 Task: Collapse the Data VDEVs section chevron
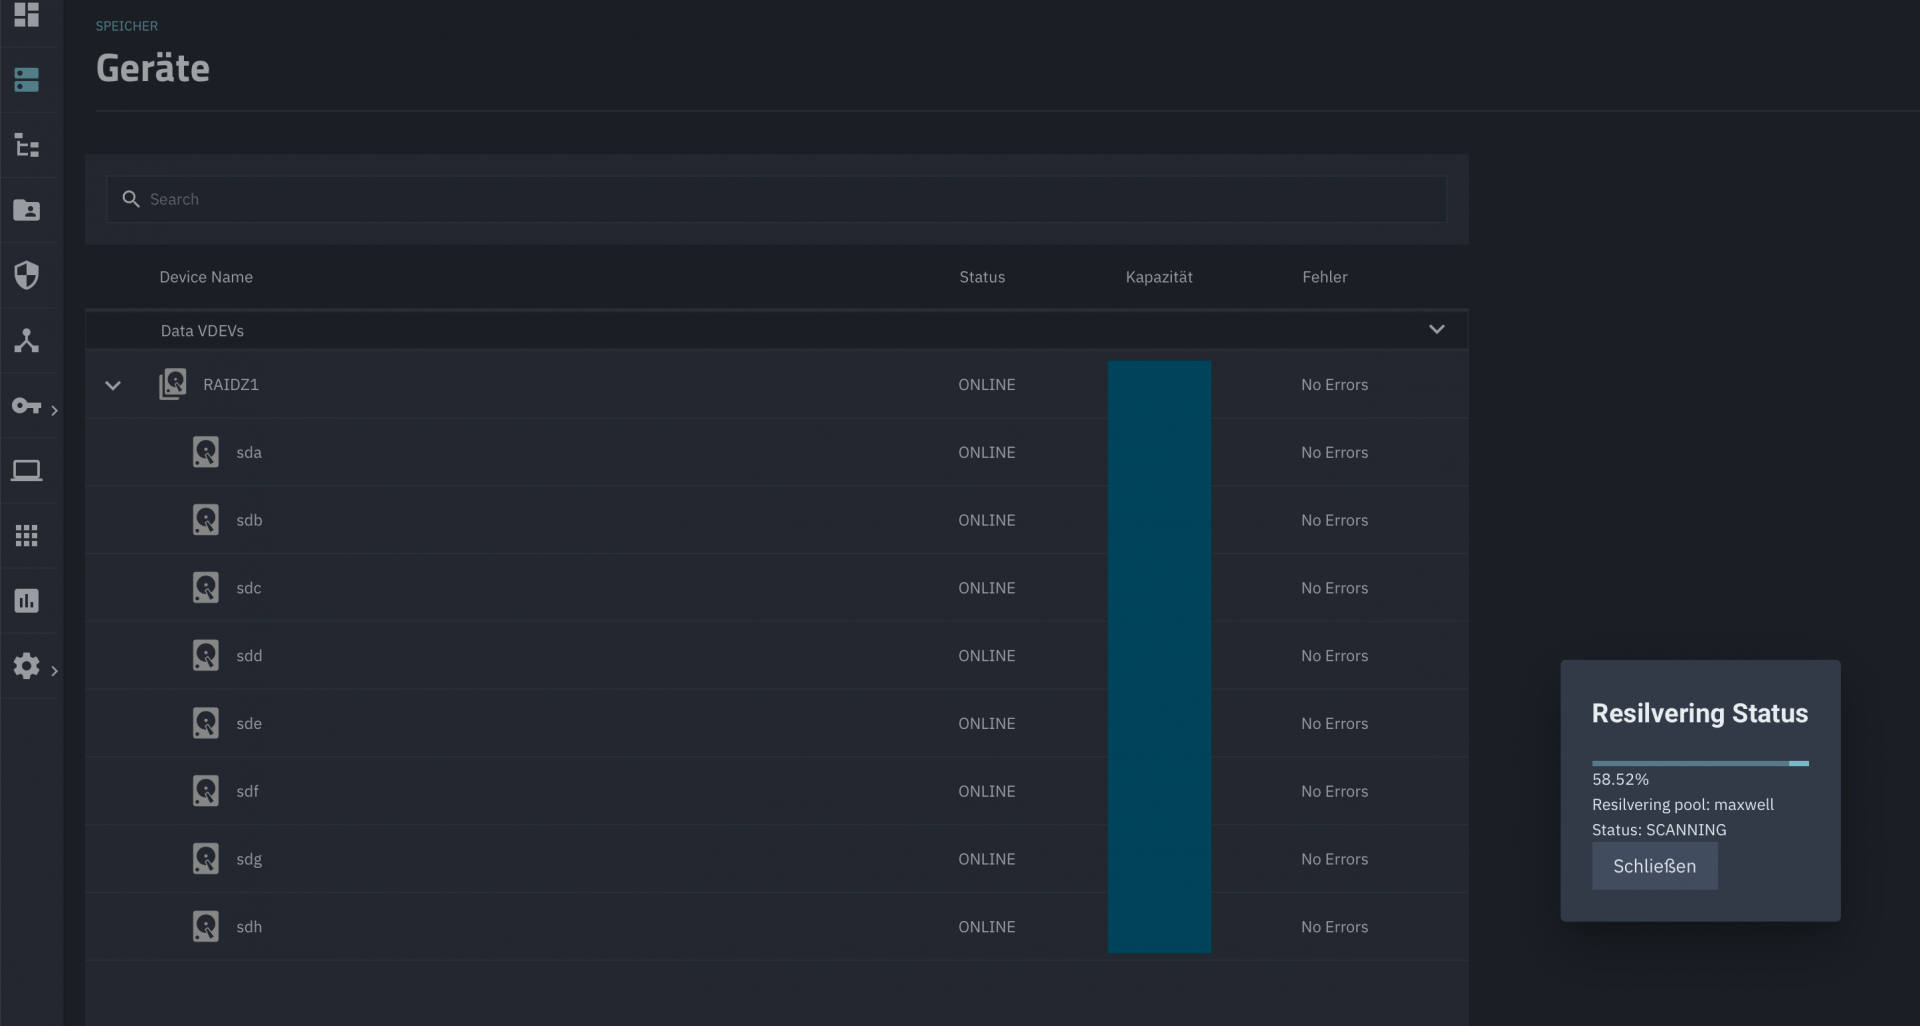coord(1436,330)
